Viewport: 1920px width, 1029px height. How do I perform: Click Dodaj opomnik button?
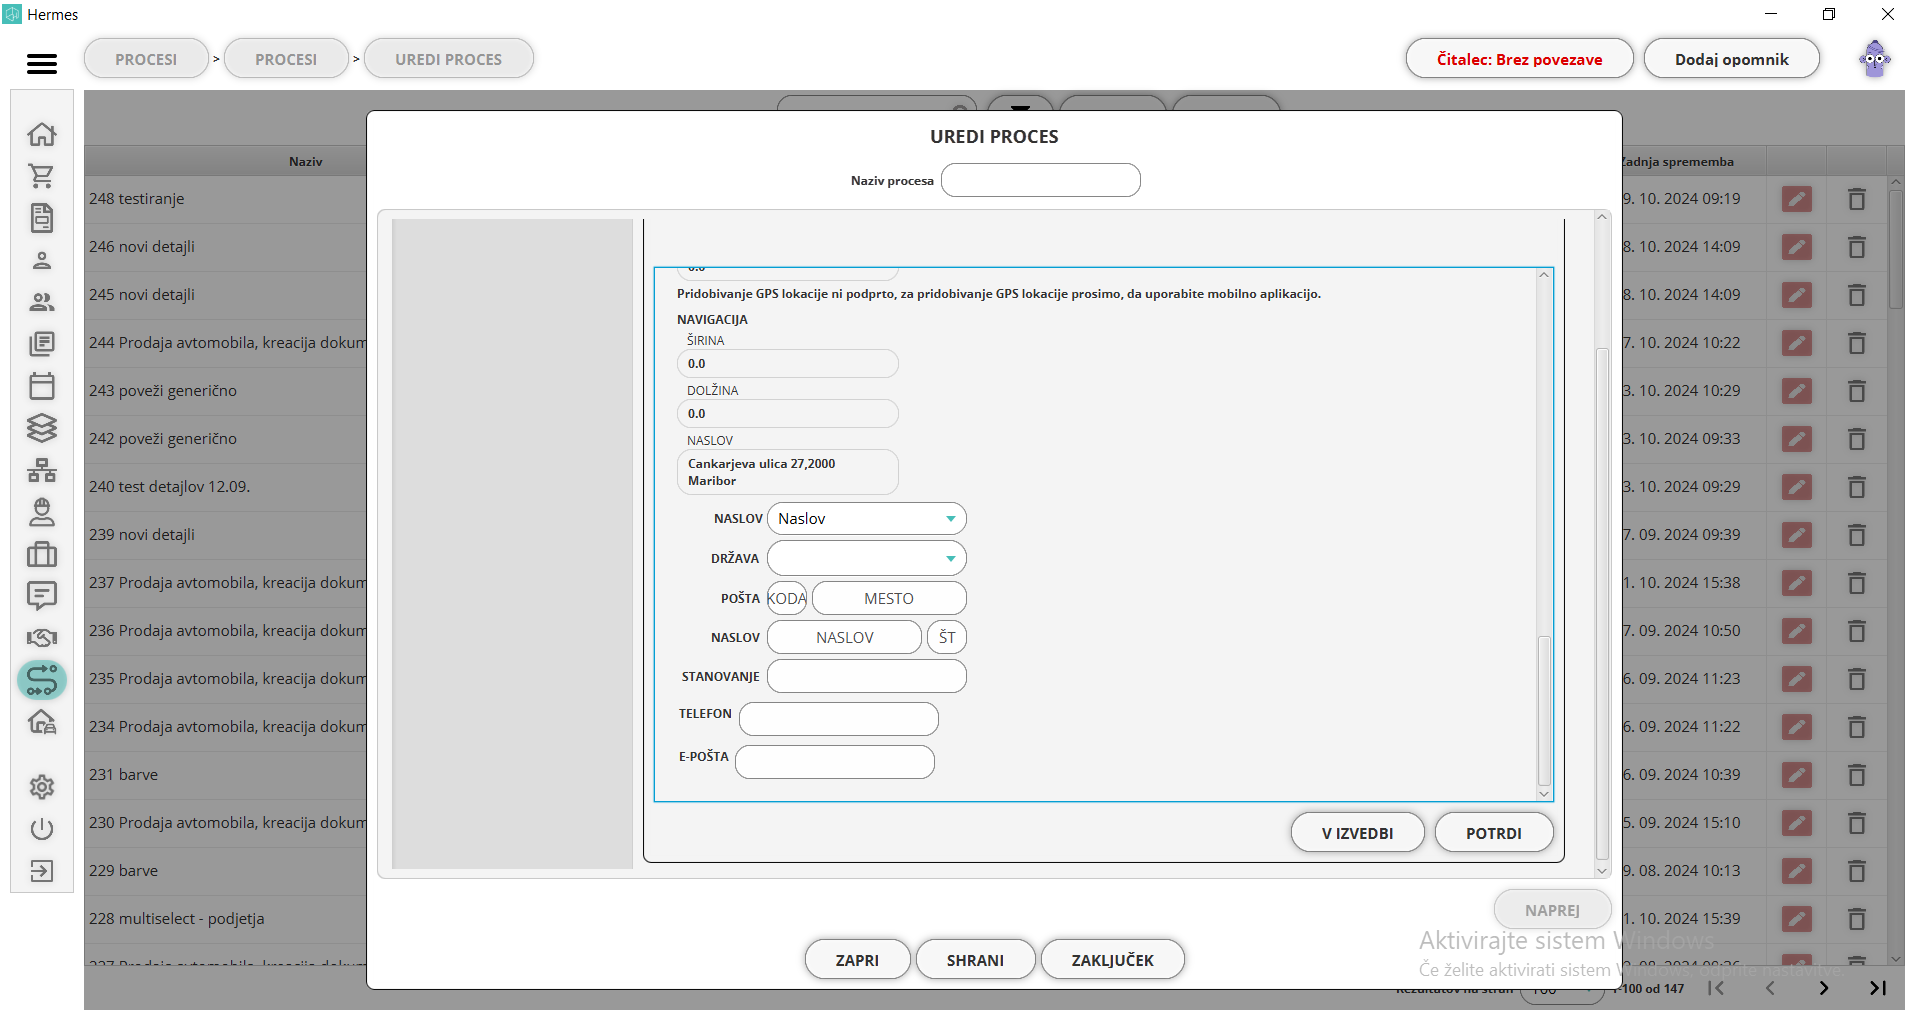pyautogui.click(x=1732, y=59)
